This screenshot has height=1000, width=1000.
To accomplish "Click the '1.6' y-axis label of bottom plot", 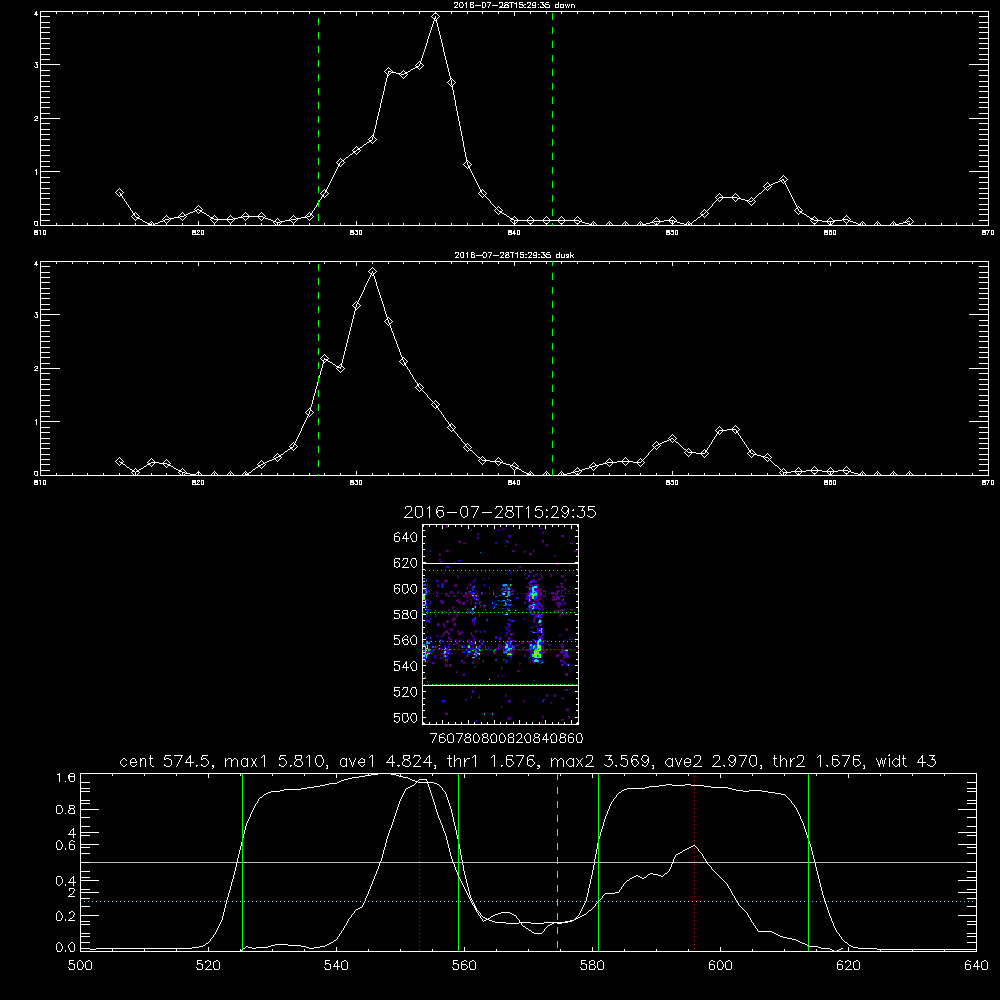I will point(66,777).
